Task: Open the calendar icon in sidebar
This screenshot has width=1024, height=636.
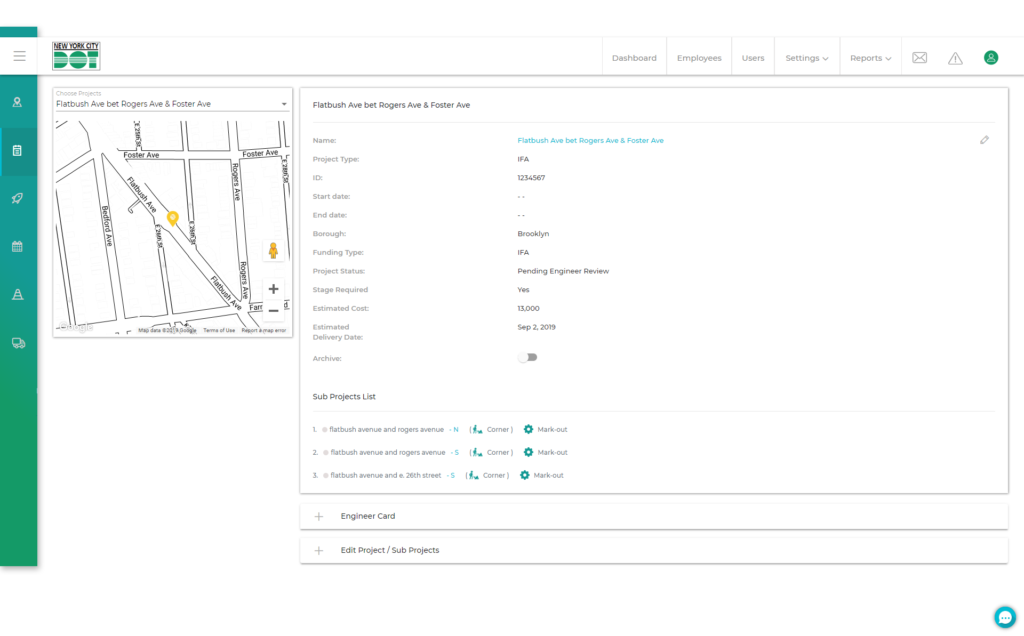Action: 17,246
